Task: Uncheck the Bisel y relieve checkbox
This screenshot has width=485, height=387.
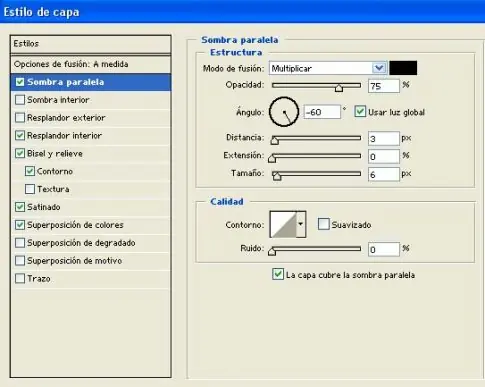Action: click(x=20, y=153)
